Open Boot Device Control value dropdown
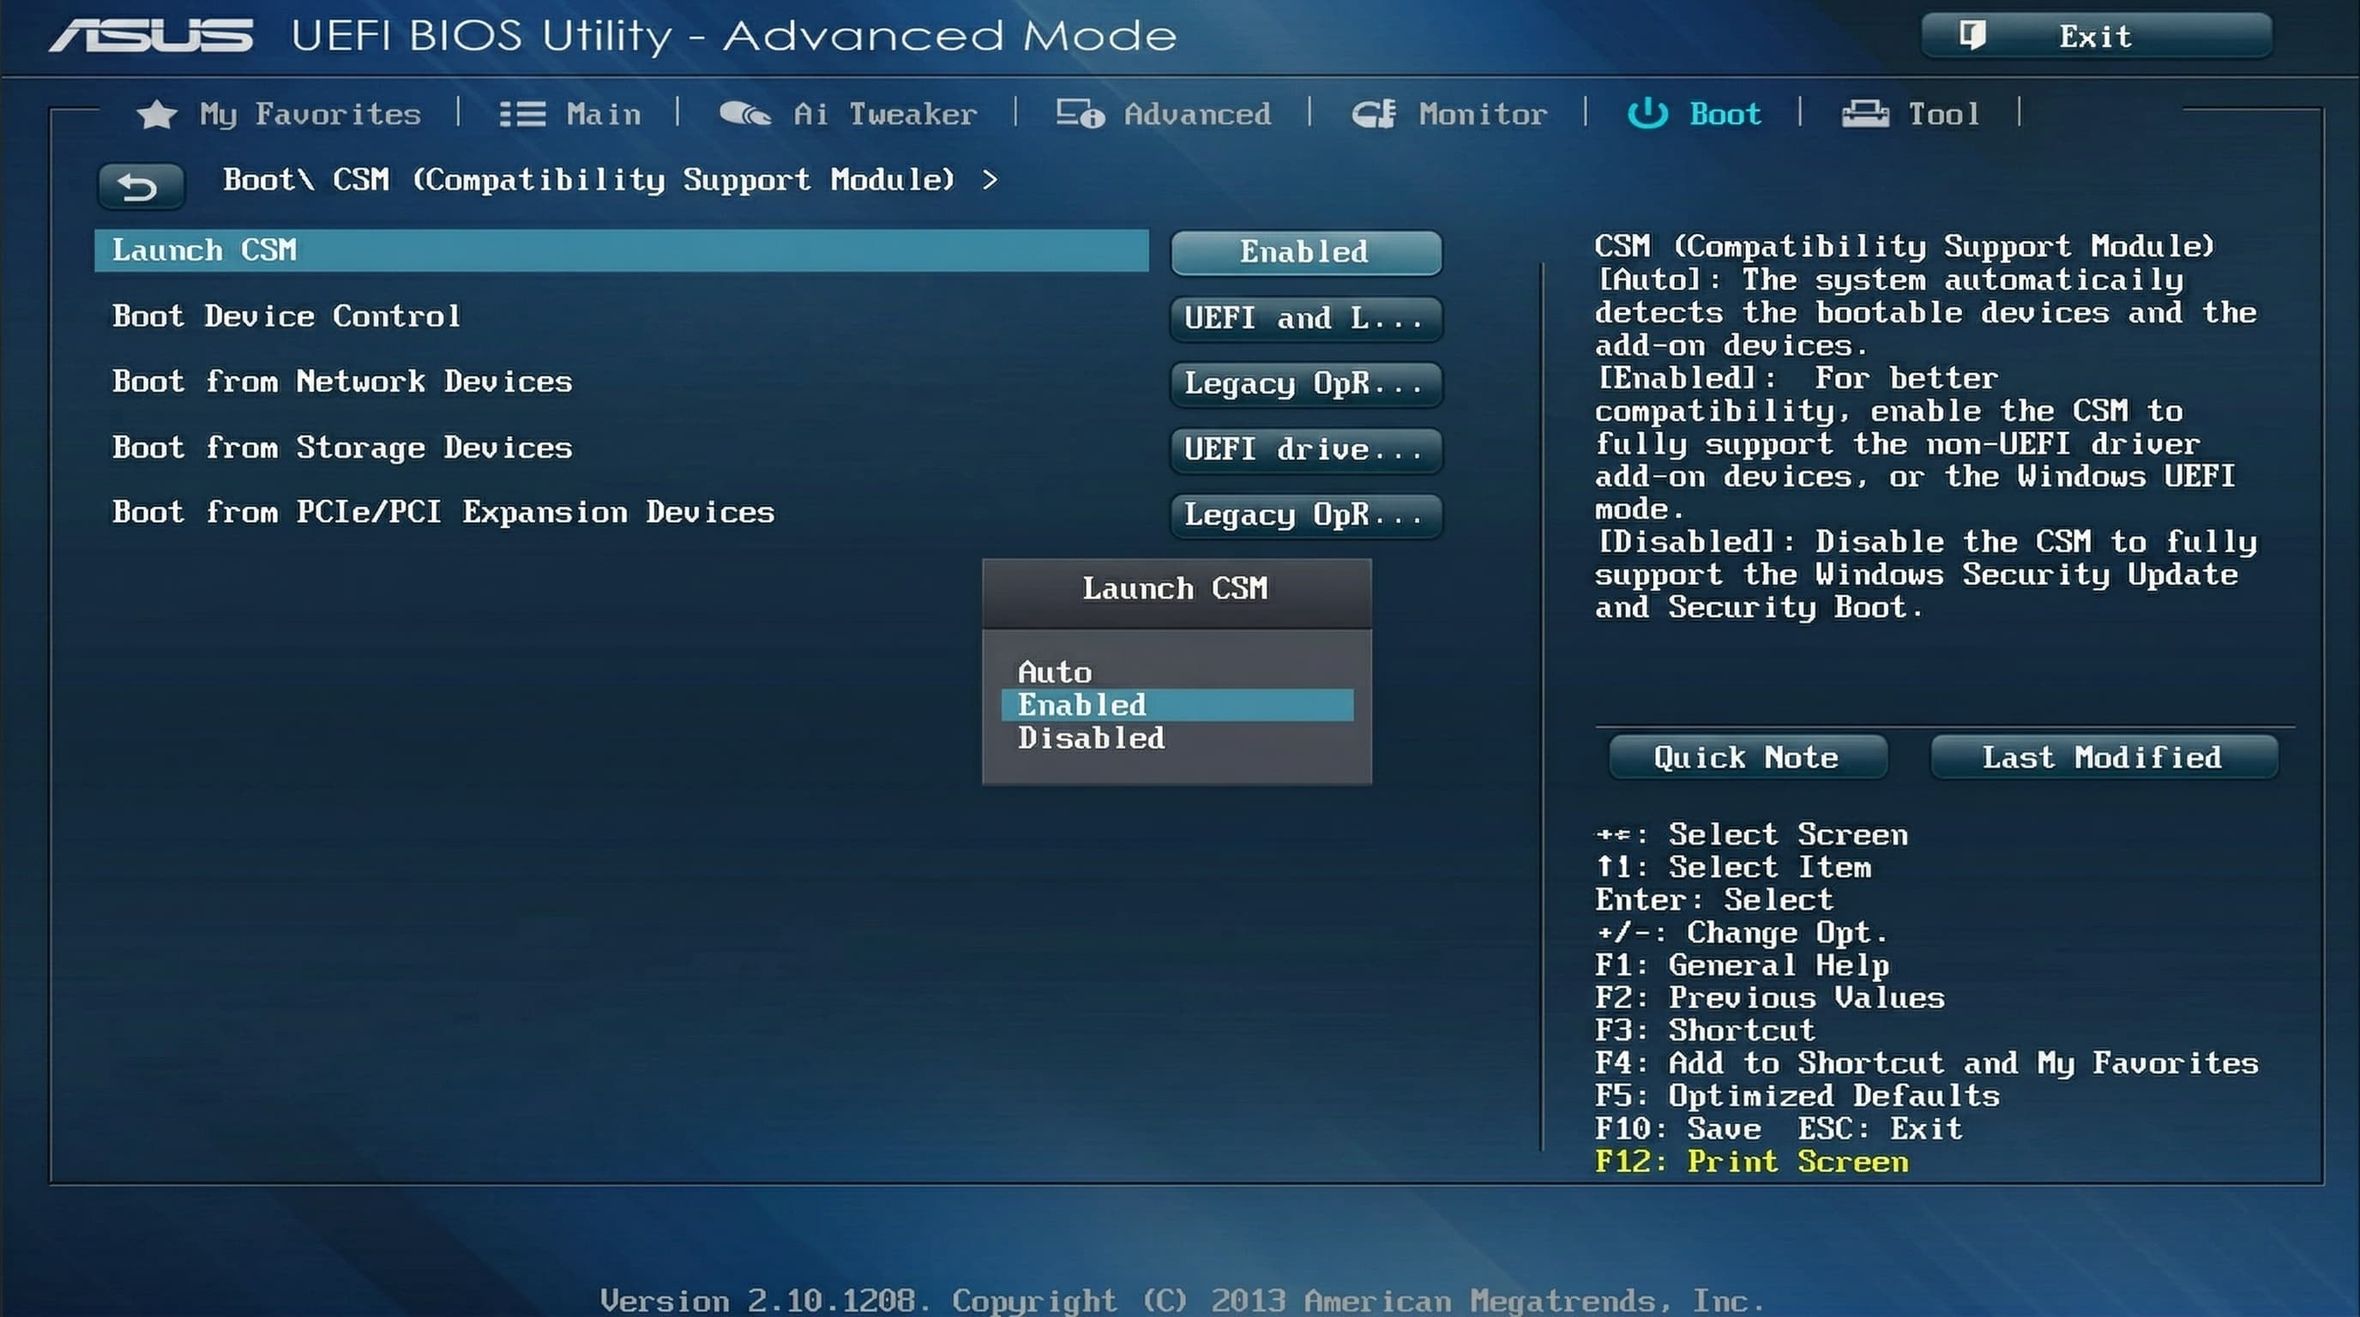This screenshot has height=1317, width=2360. pyautogui.click(x=1305, y=318)
